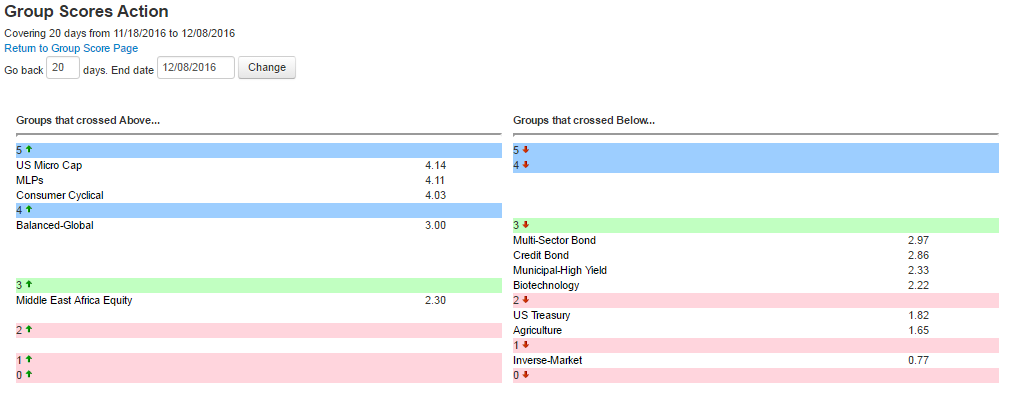Image resolution: width=1012 pixels, height=404 pixels.
Task: Click the Middle East Africa Equity entry
Action: tap(74, 300)
